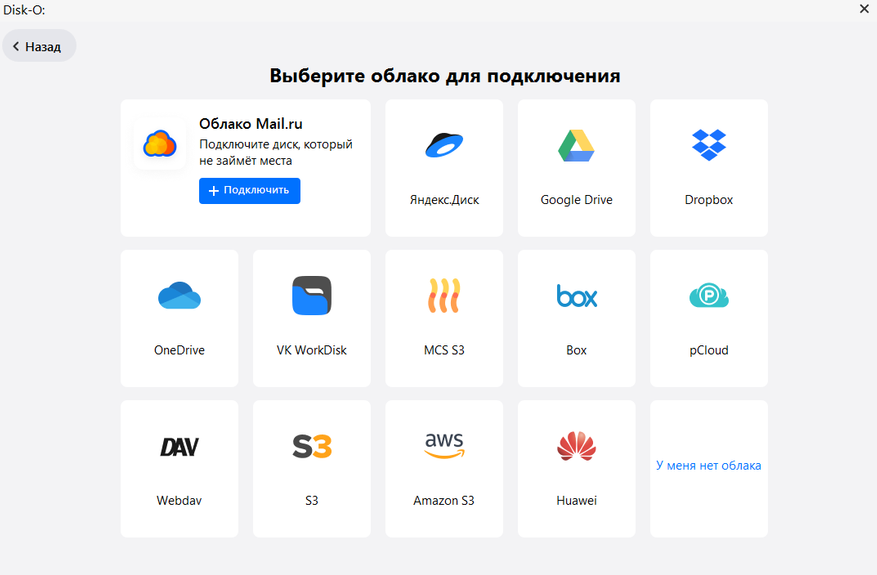Select the OneDrive cloud icon
The image size is (877, 575).
[x=179, y=295]
